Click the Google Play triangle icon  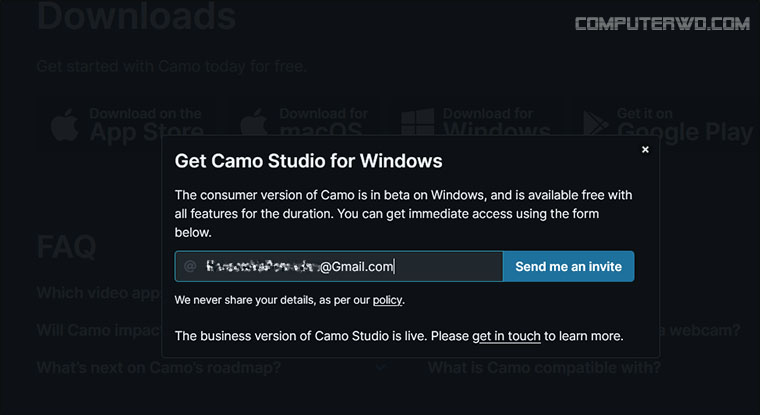(596, 124)
